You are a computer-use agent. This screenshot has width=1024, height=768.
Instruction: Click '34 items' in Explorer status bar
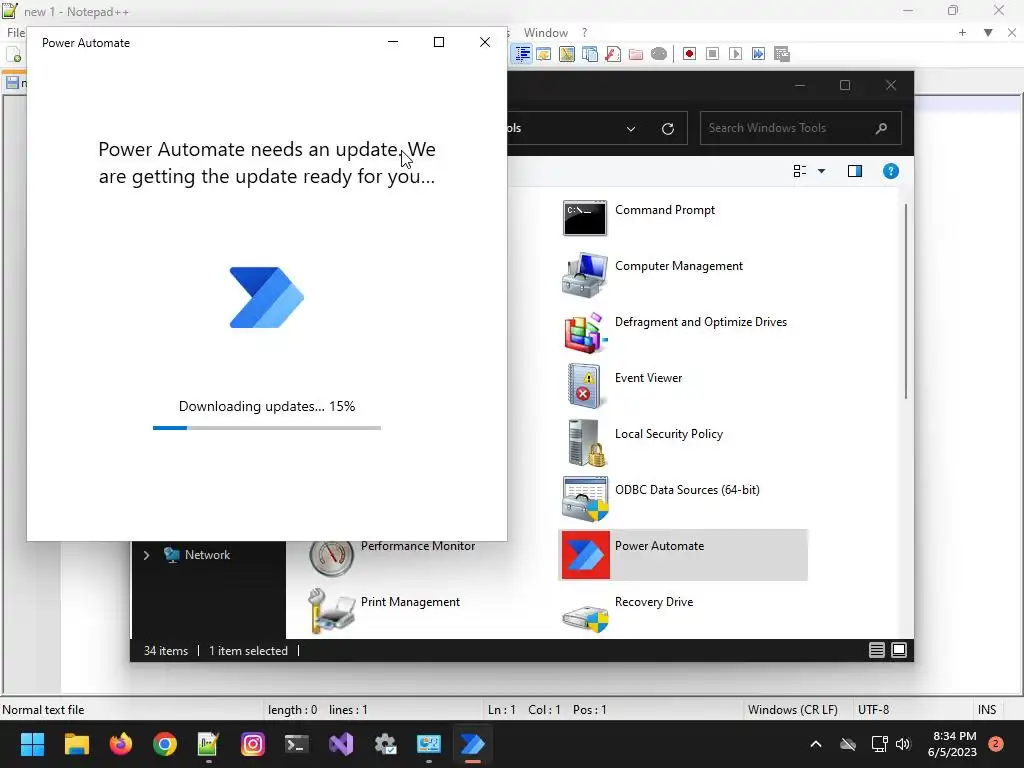tap(166, 651)
